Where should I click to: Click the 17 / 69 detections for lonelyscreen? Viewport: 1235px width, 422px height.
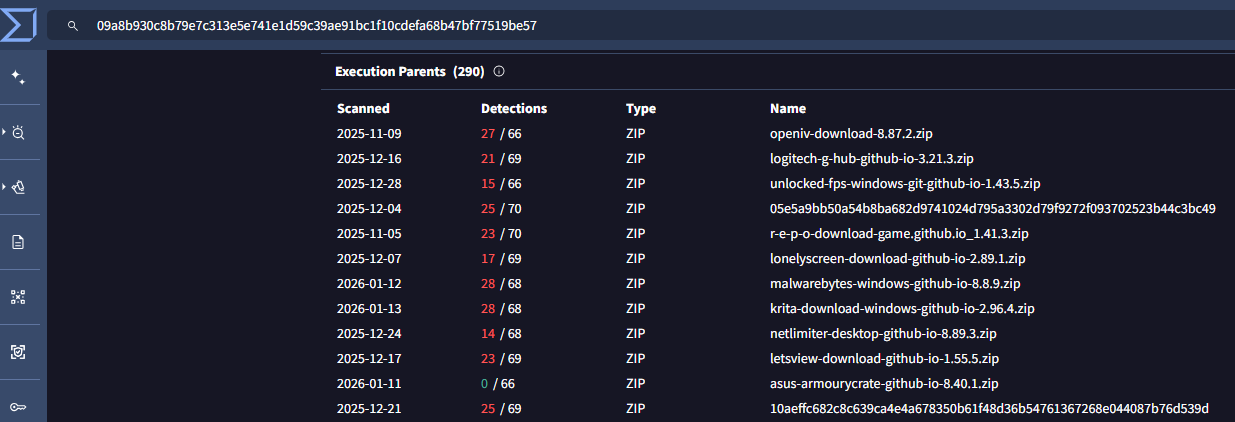501,258
